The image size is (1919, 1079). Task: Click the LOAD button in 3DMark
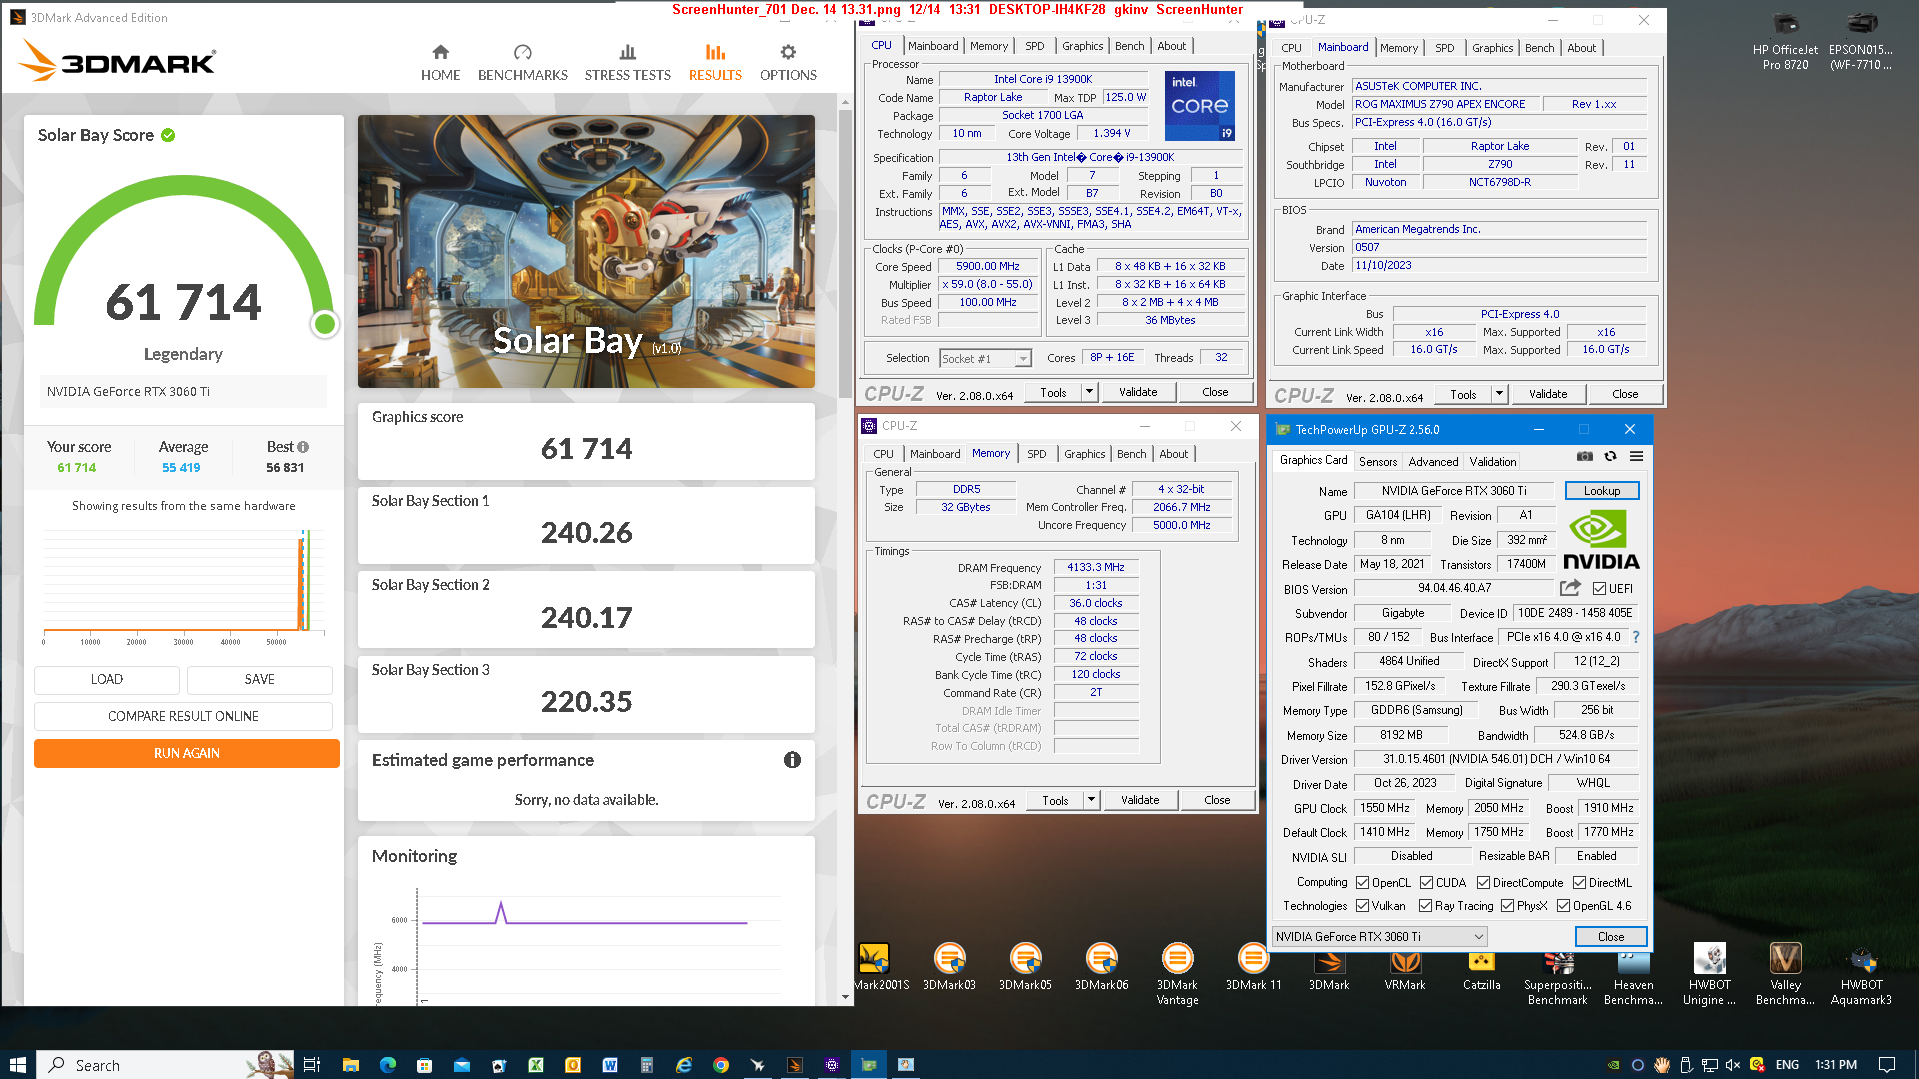[x=107, y=679]
